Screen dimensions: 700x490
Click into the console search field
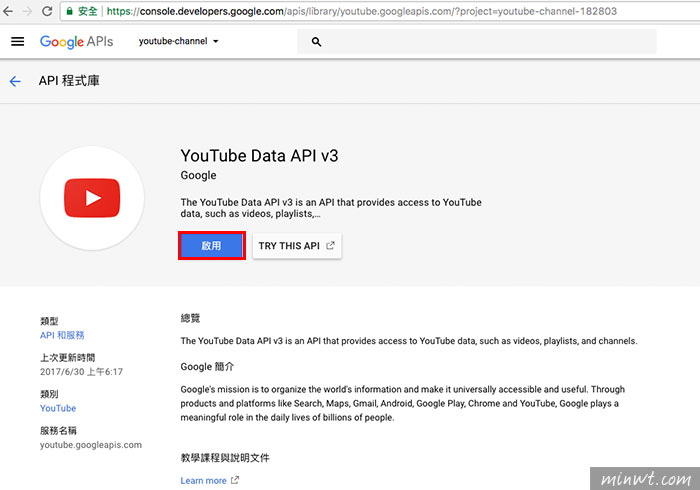[477, 42]
